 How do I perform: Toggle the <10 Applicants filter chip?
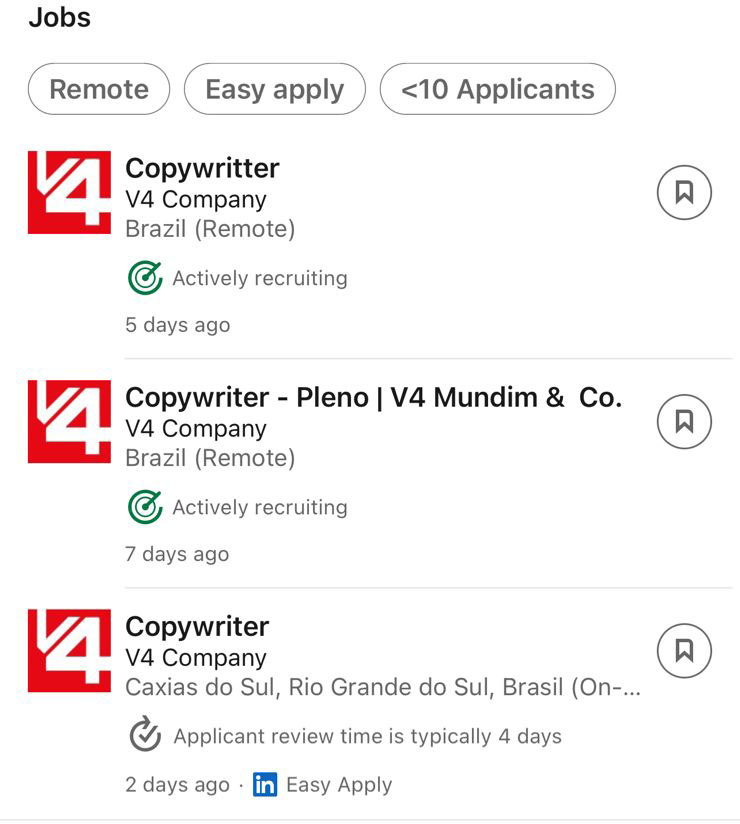497,89
